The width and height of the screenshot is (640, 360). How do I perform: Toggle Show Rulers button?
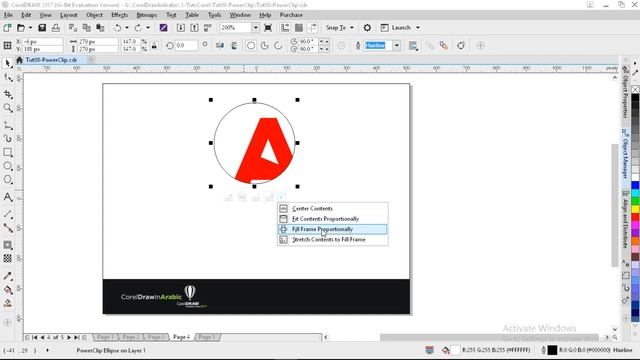tap(285, 28)
